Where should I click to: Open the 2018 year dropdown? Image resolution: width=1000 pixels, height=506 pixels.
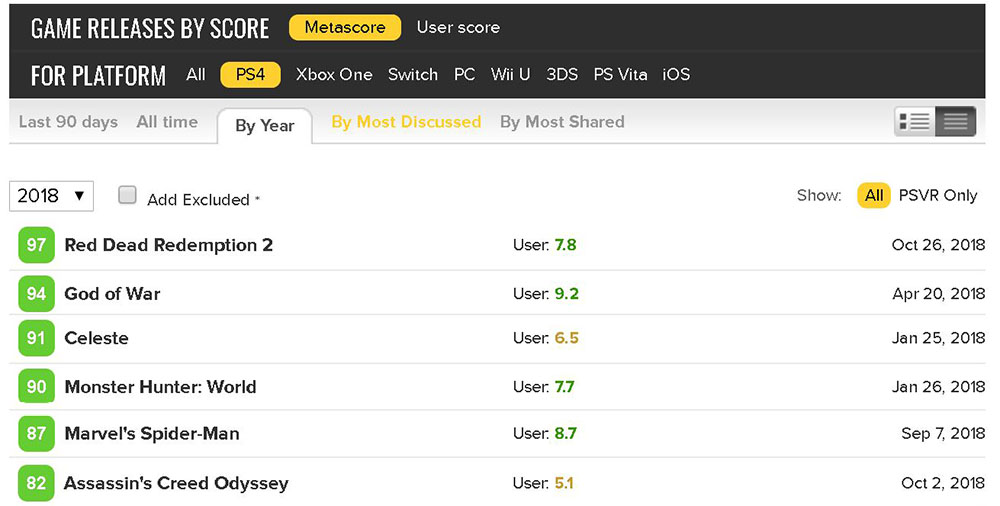[52, 196]
